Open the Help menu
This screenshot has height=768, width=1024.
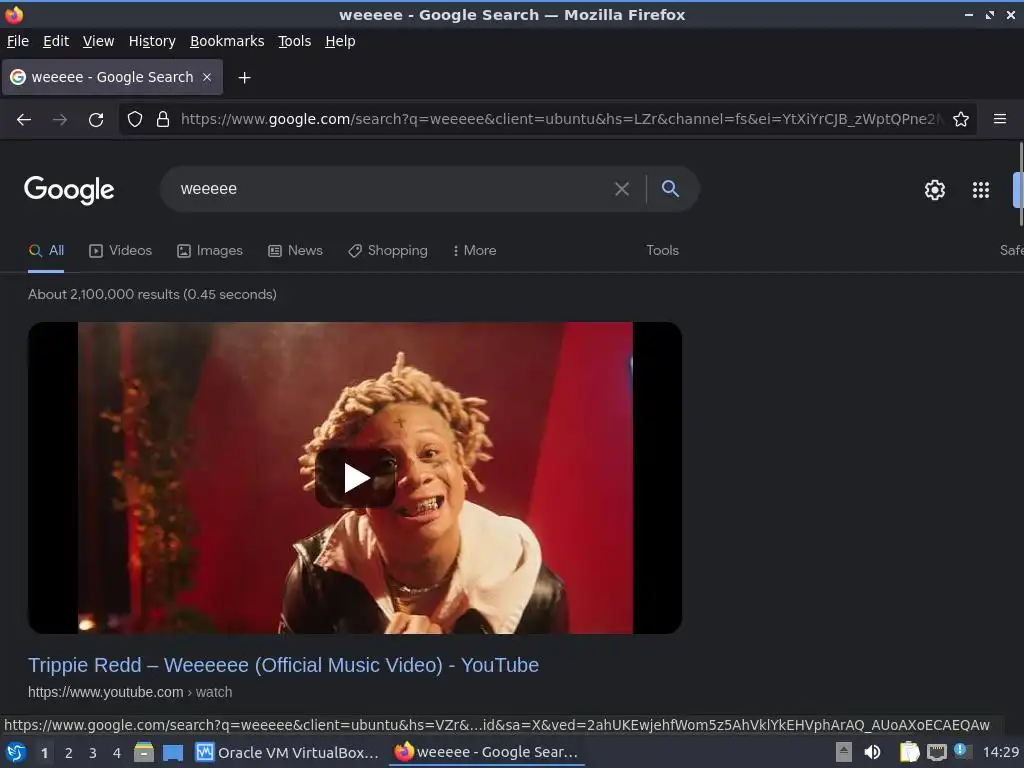coord(340,41)
